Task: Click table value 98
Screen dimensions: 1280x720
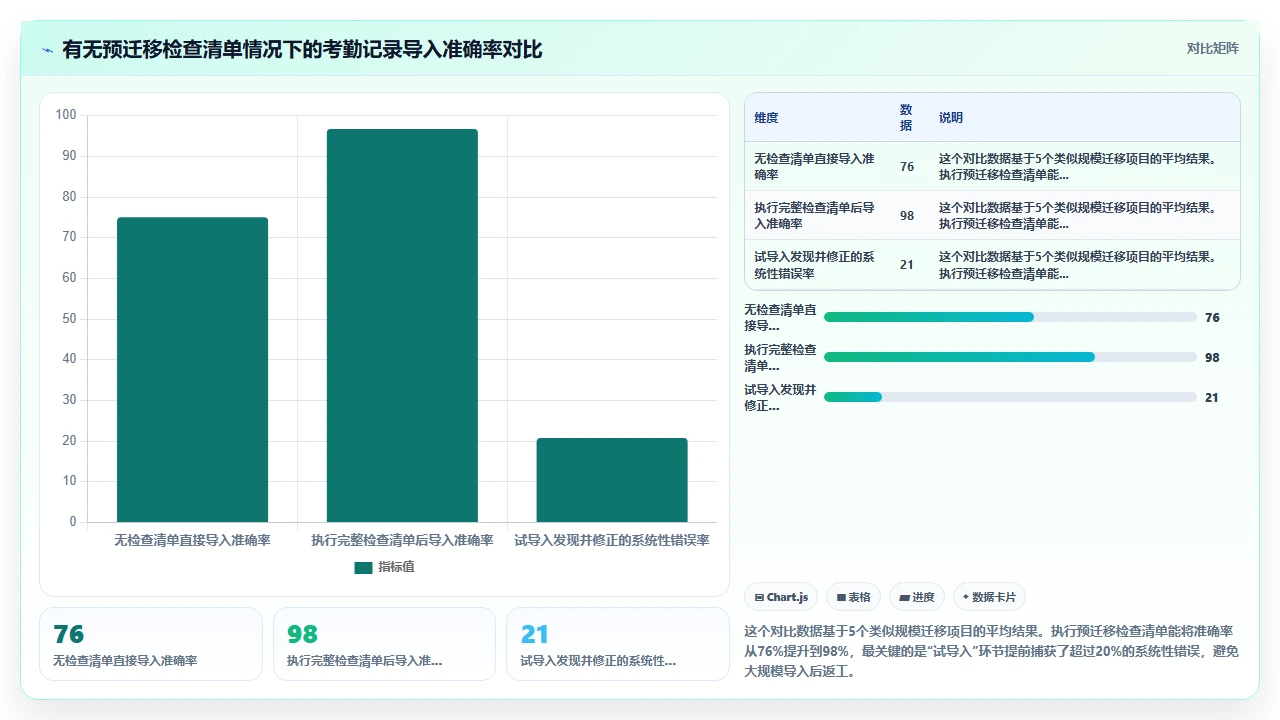Action: coord(907,216)
